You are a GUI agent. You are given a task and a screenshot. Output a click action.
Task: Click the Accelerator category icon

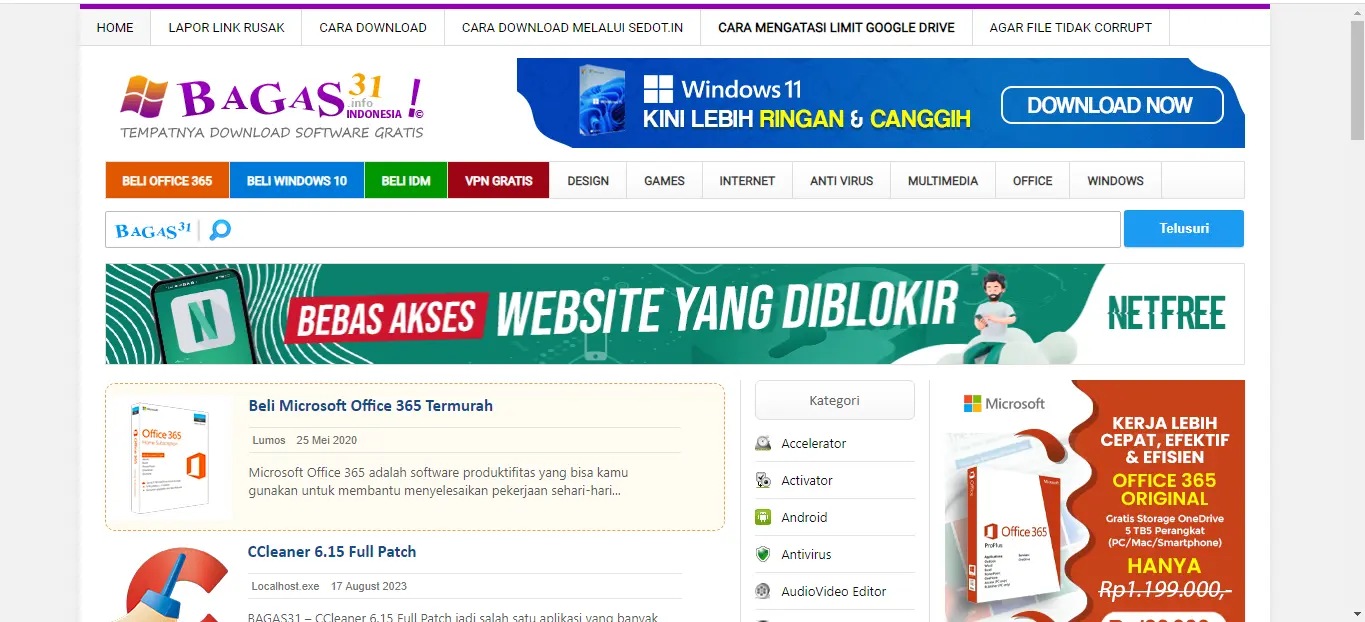click(x=765, y=443)
